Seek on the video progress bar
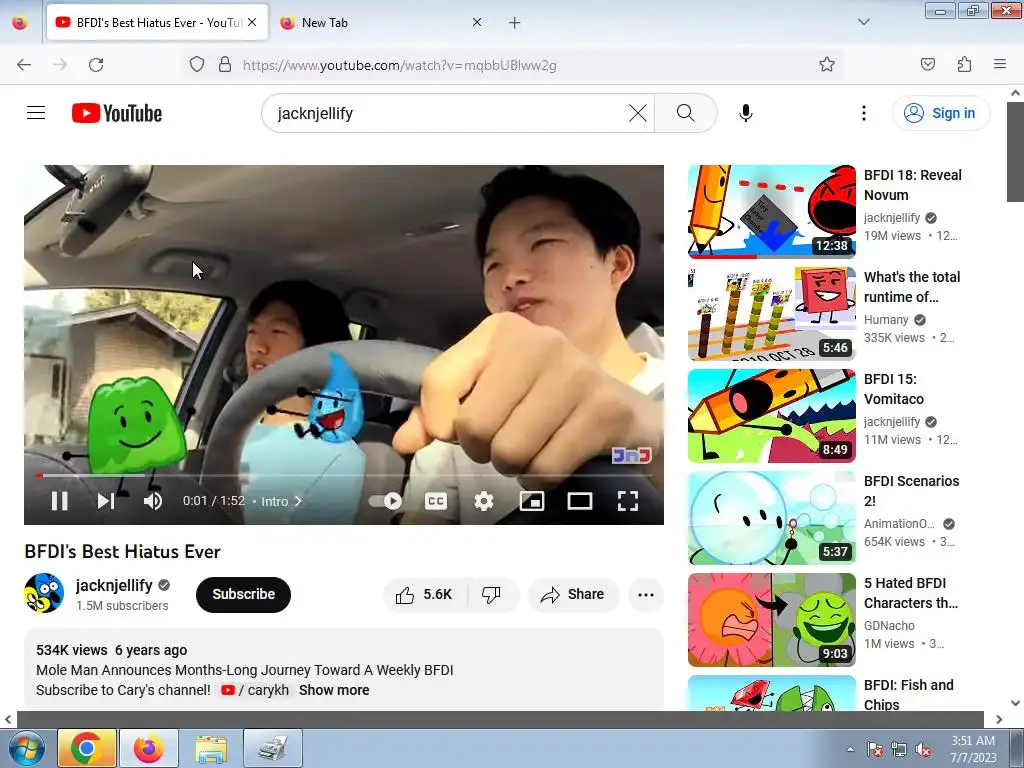 pyautogui.click(x=344, y=475)
